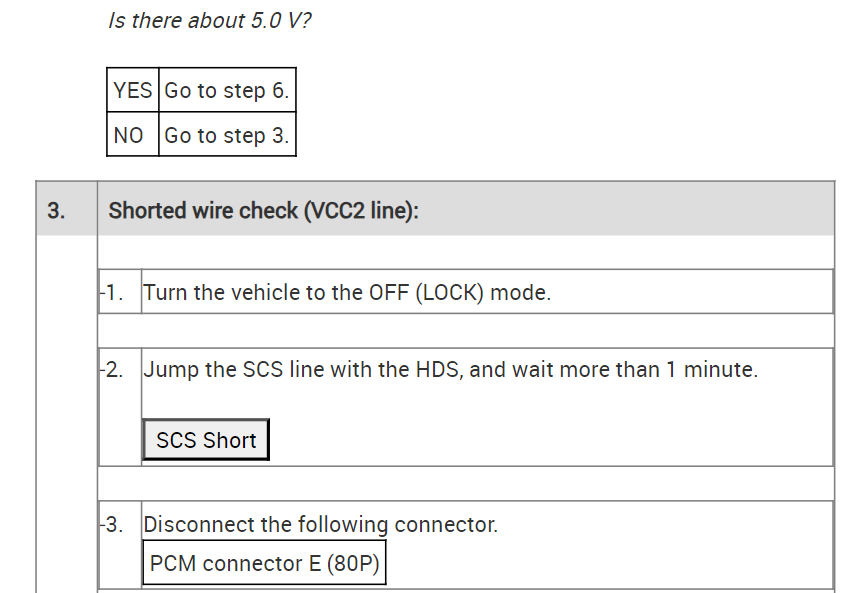Viewport: 847px width, 593px height.
Task: Click substep -2. number marker
Action: [x=113, y=370]
